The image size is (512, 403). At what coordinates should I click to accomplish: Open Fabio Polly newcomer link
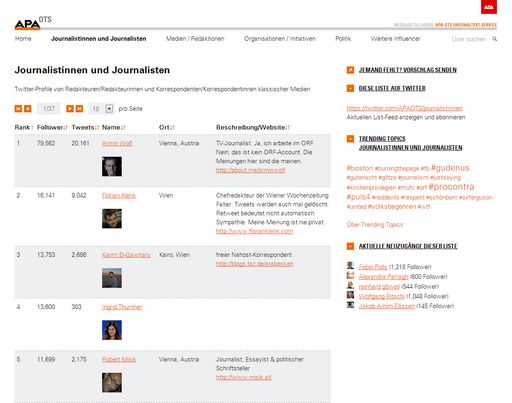373,267
